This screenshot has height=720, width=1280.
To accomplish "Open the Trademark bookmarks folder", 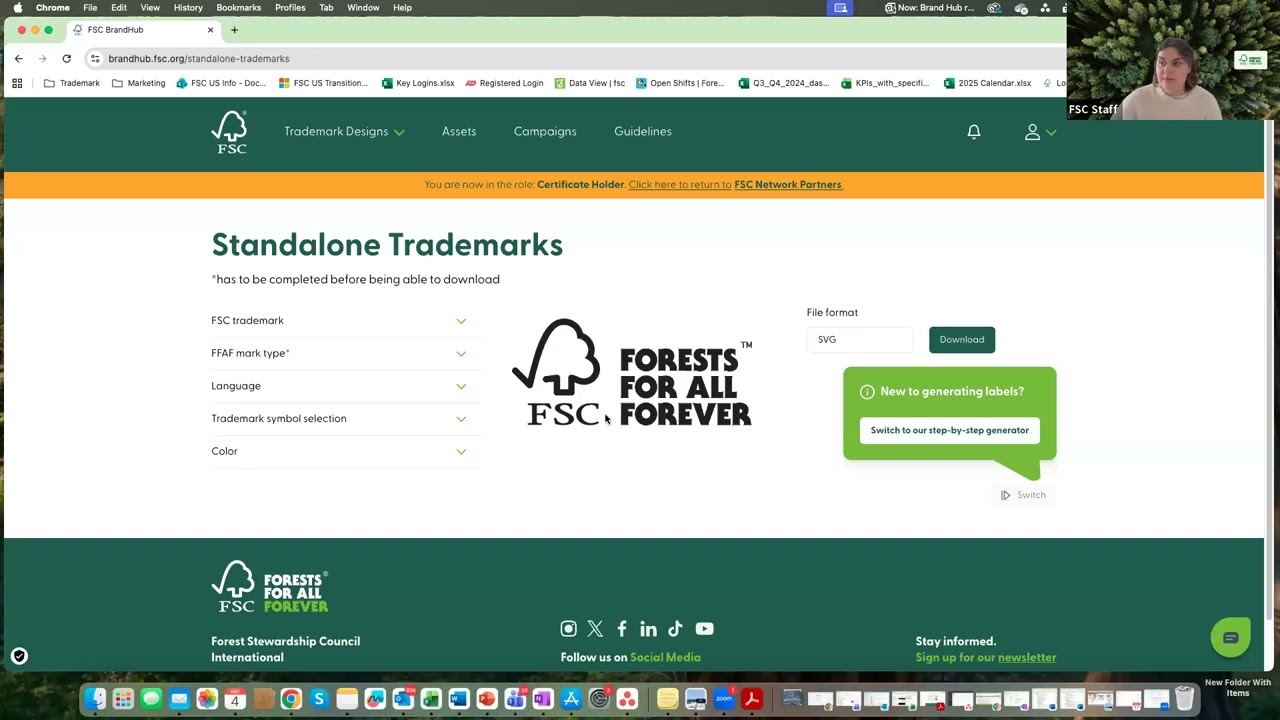I will point(72,83).
